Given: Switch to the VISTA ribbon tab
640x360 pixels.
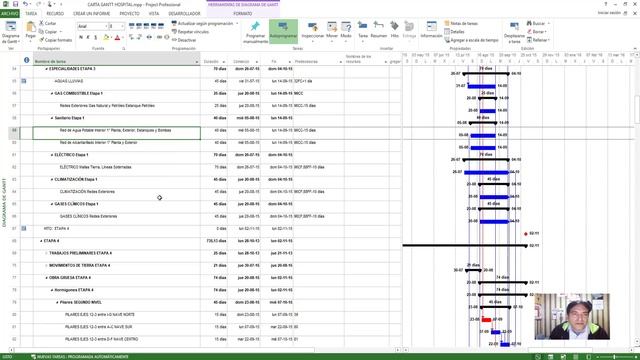Looking at the screenshot, I should click(154, 13).
